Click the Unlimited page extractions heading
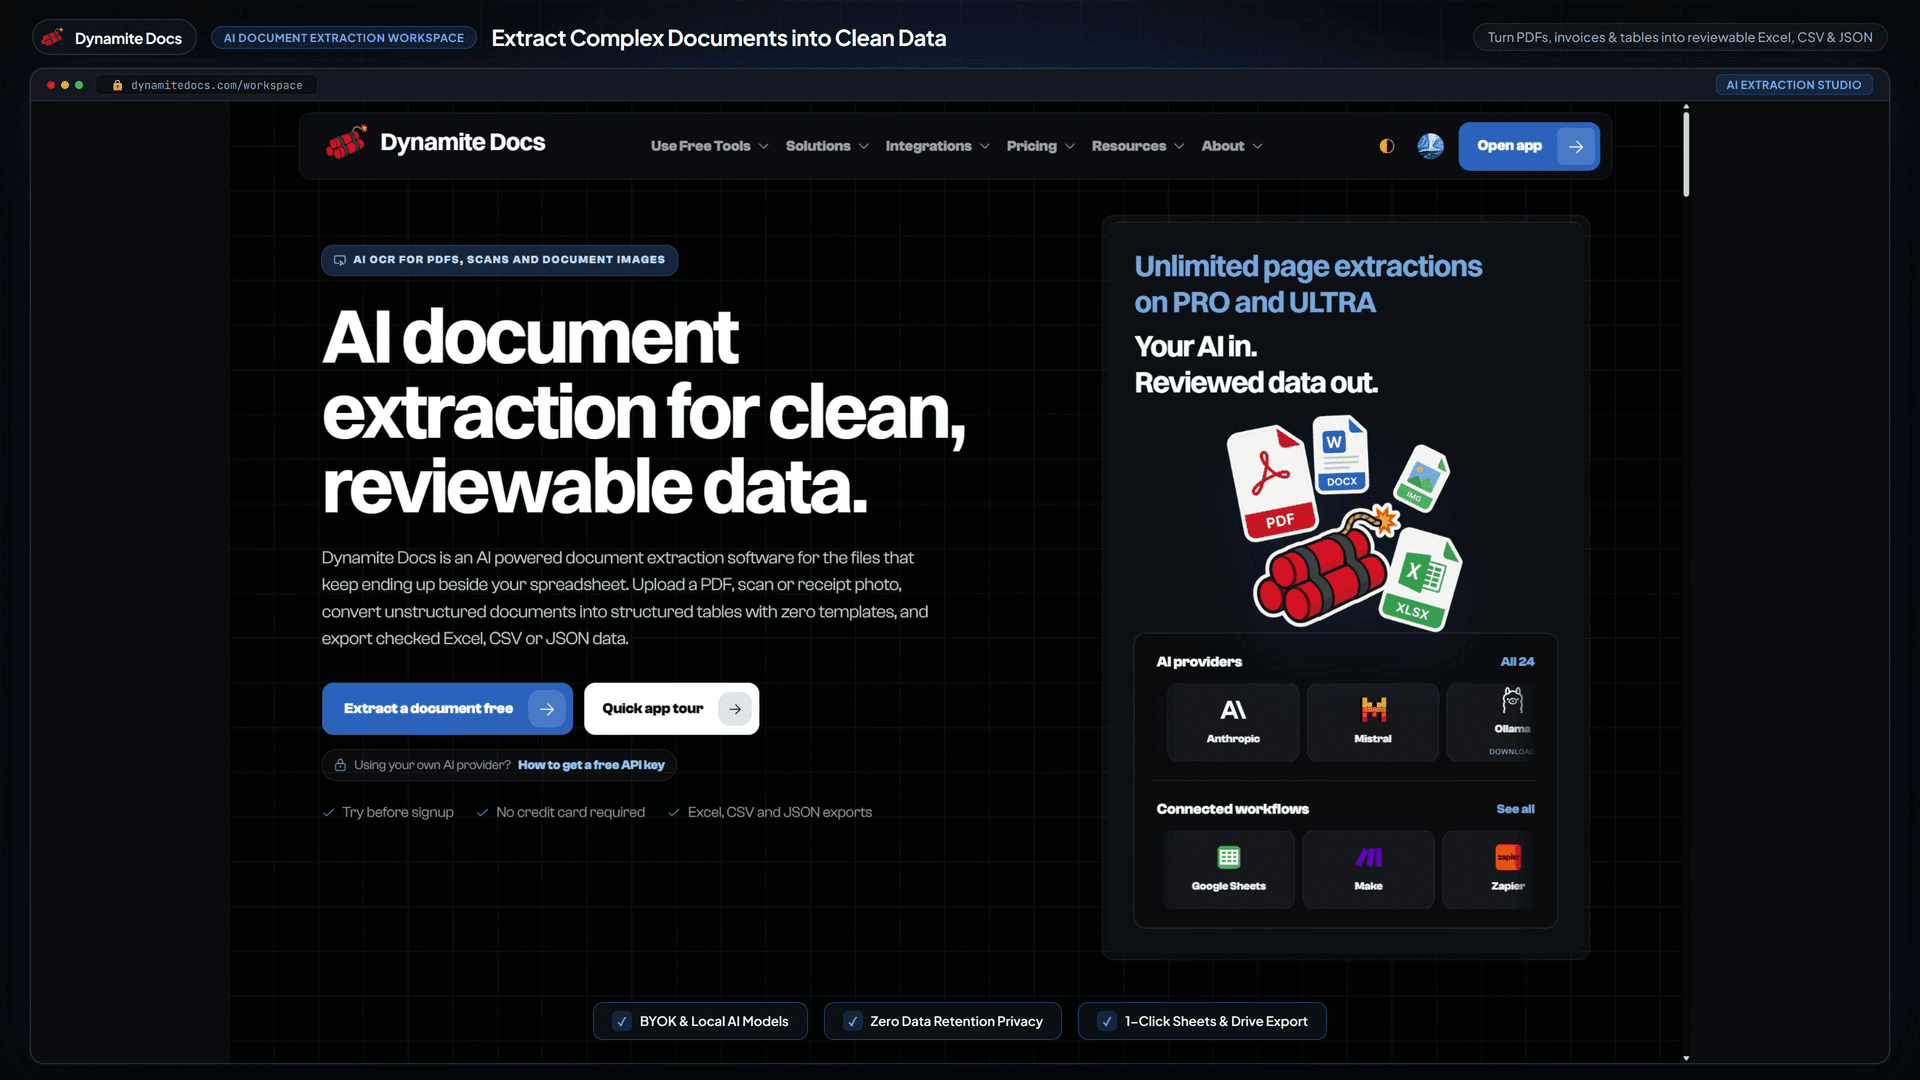The image size is (1920, 1080). 1308,284
